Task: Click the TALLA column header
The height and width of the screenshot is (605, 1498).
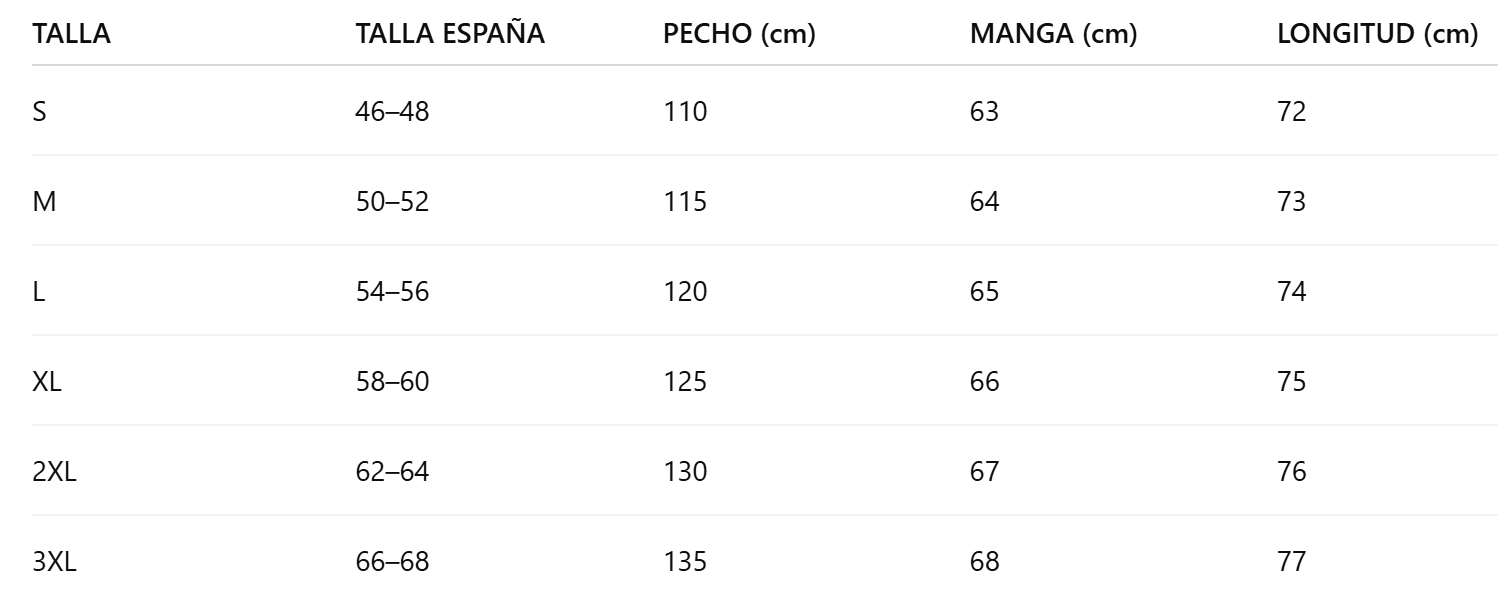Action: (x=71, y=34)
